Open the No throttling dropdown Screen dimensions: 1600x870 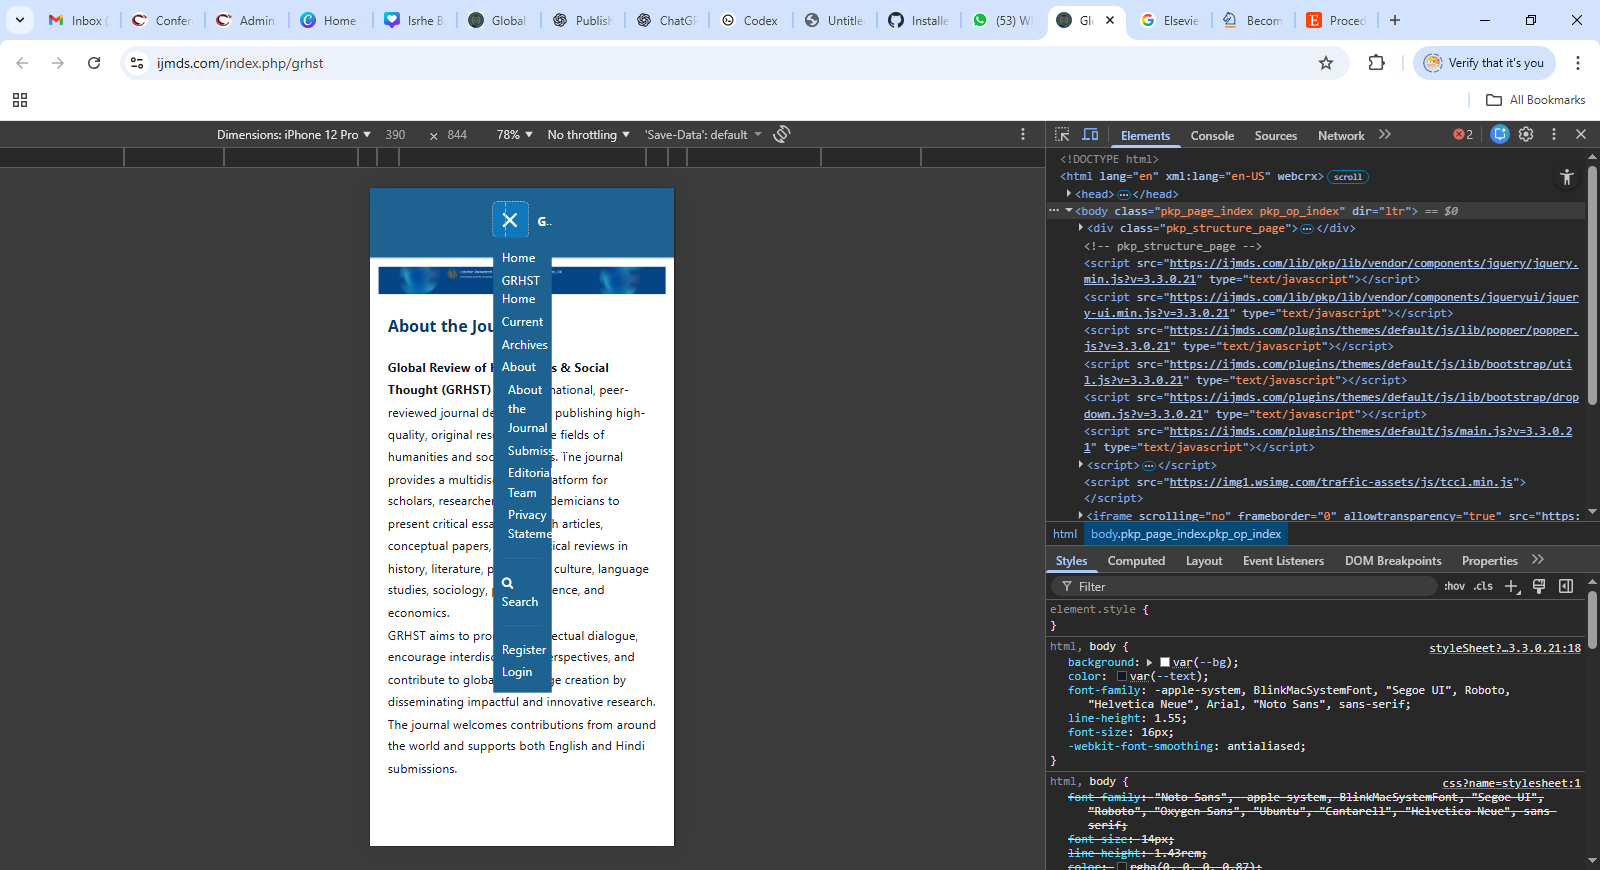[x=588, y=135]
